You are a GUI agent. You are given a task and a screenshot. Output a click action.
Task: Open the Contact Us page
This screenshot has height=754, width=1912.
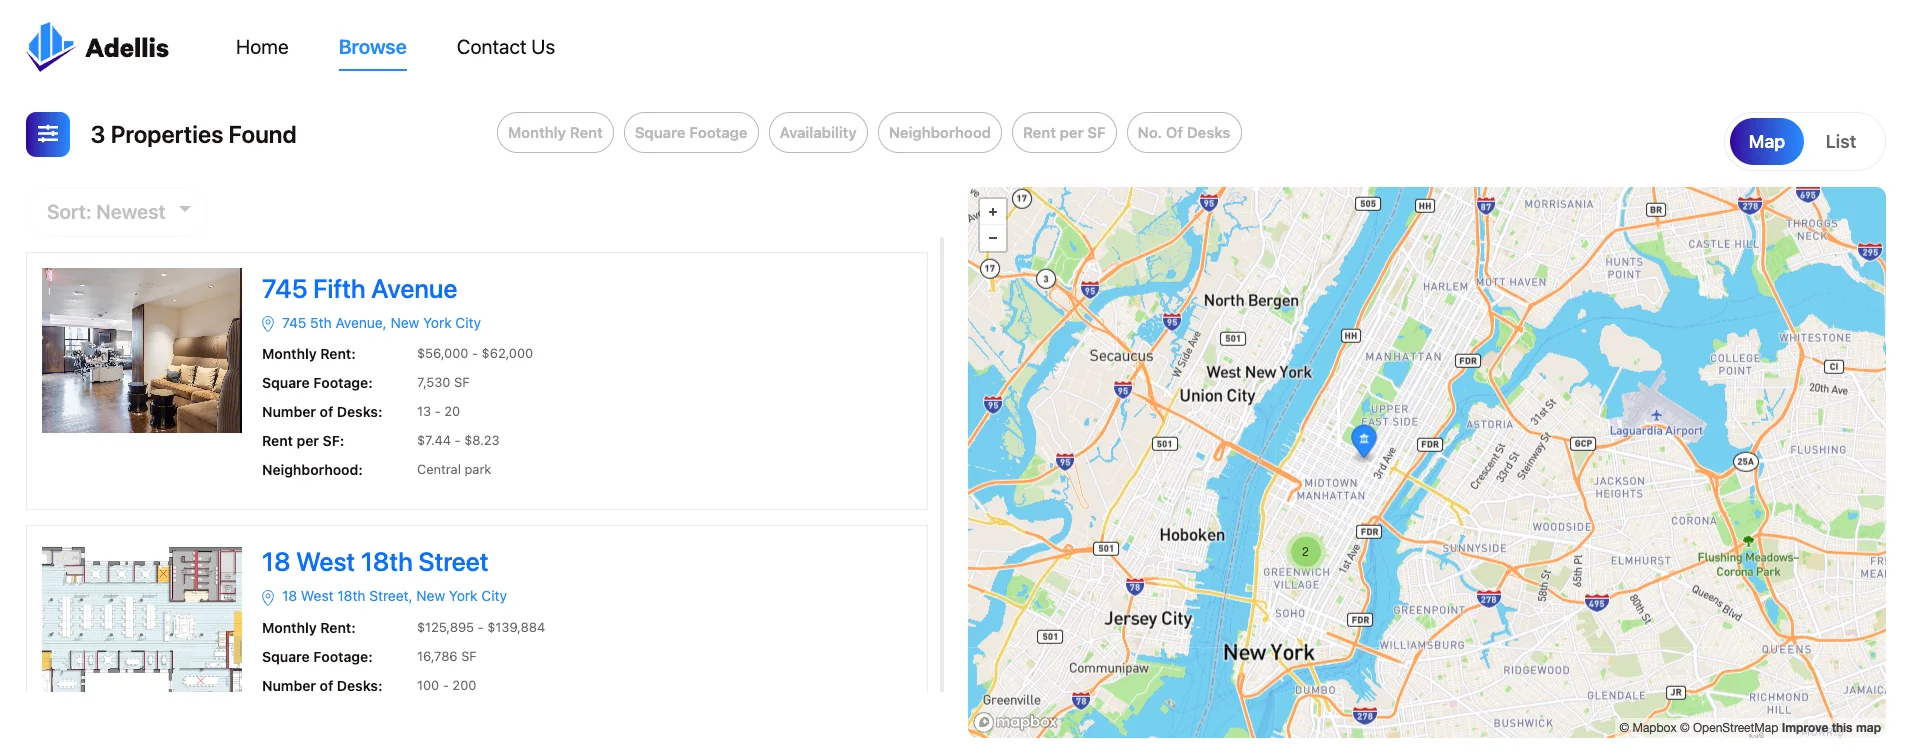(506, 47)
